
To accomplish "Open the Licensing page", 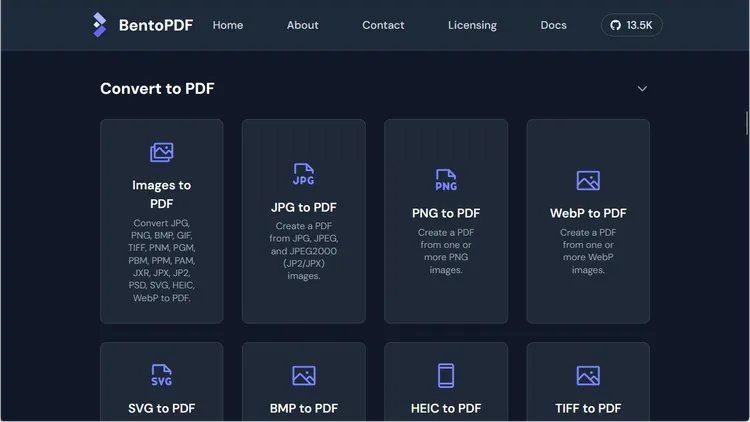I will pyautogui.click(x=472, y=25).
